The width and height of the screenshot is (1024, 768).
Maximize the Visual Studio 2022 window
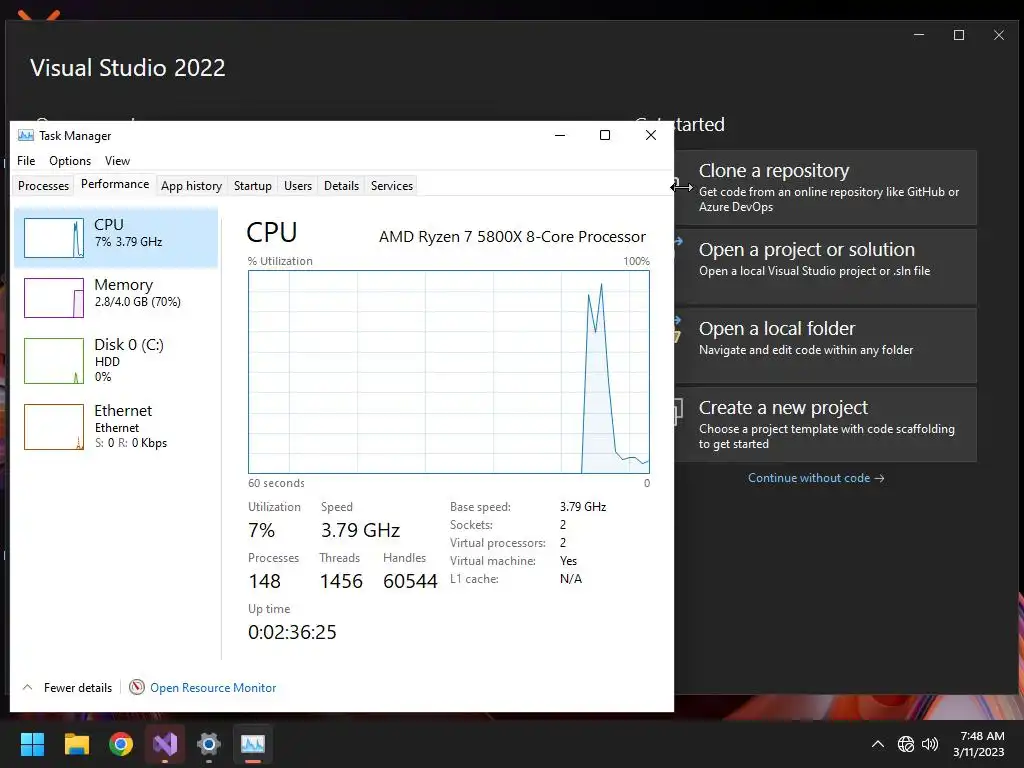click(959, 35)
